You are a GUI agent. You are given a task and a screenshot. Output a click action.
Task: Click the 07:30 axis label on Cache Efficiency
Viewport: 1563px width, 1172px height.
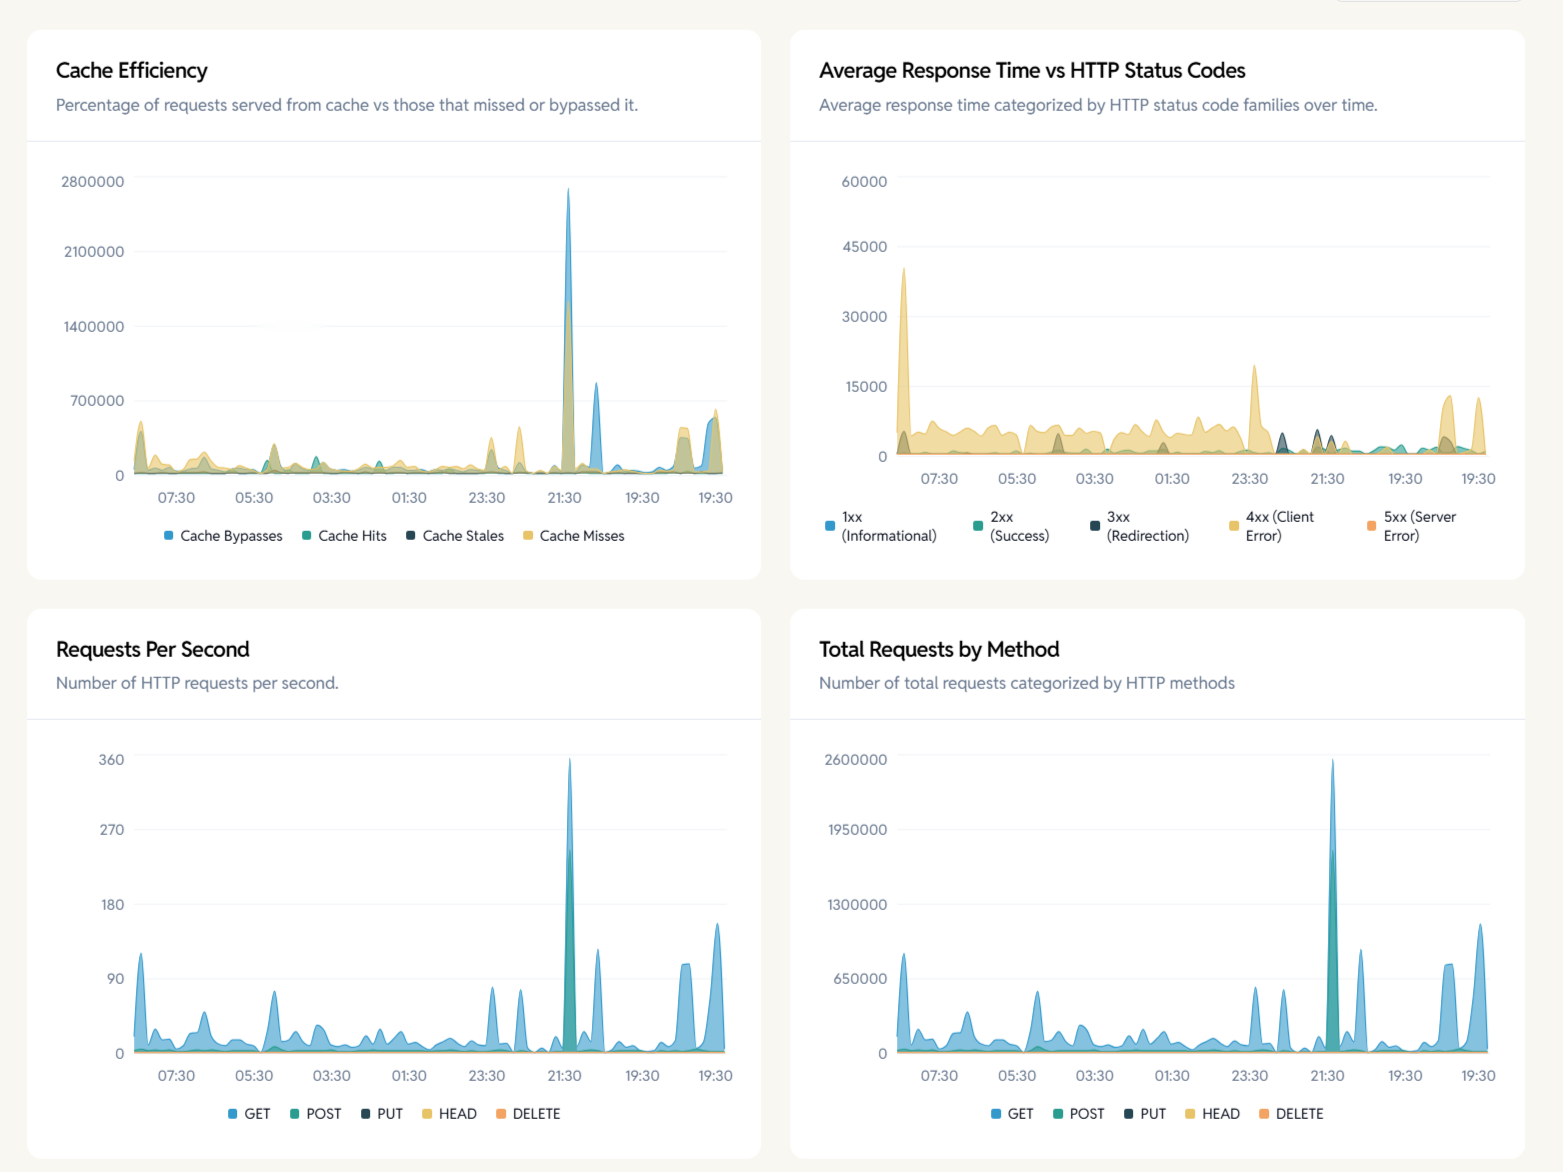click(176, 497)
